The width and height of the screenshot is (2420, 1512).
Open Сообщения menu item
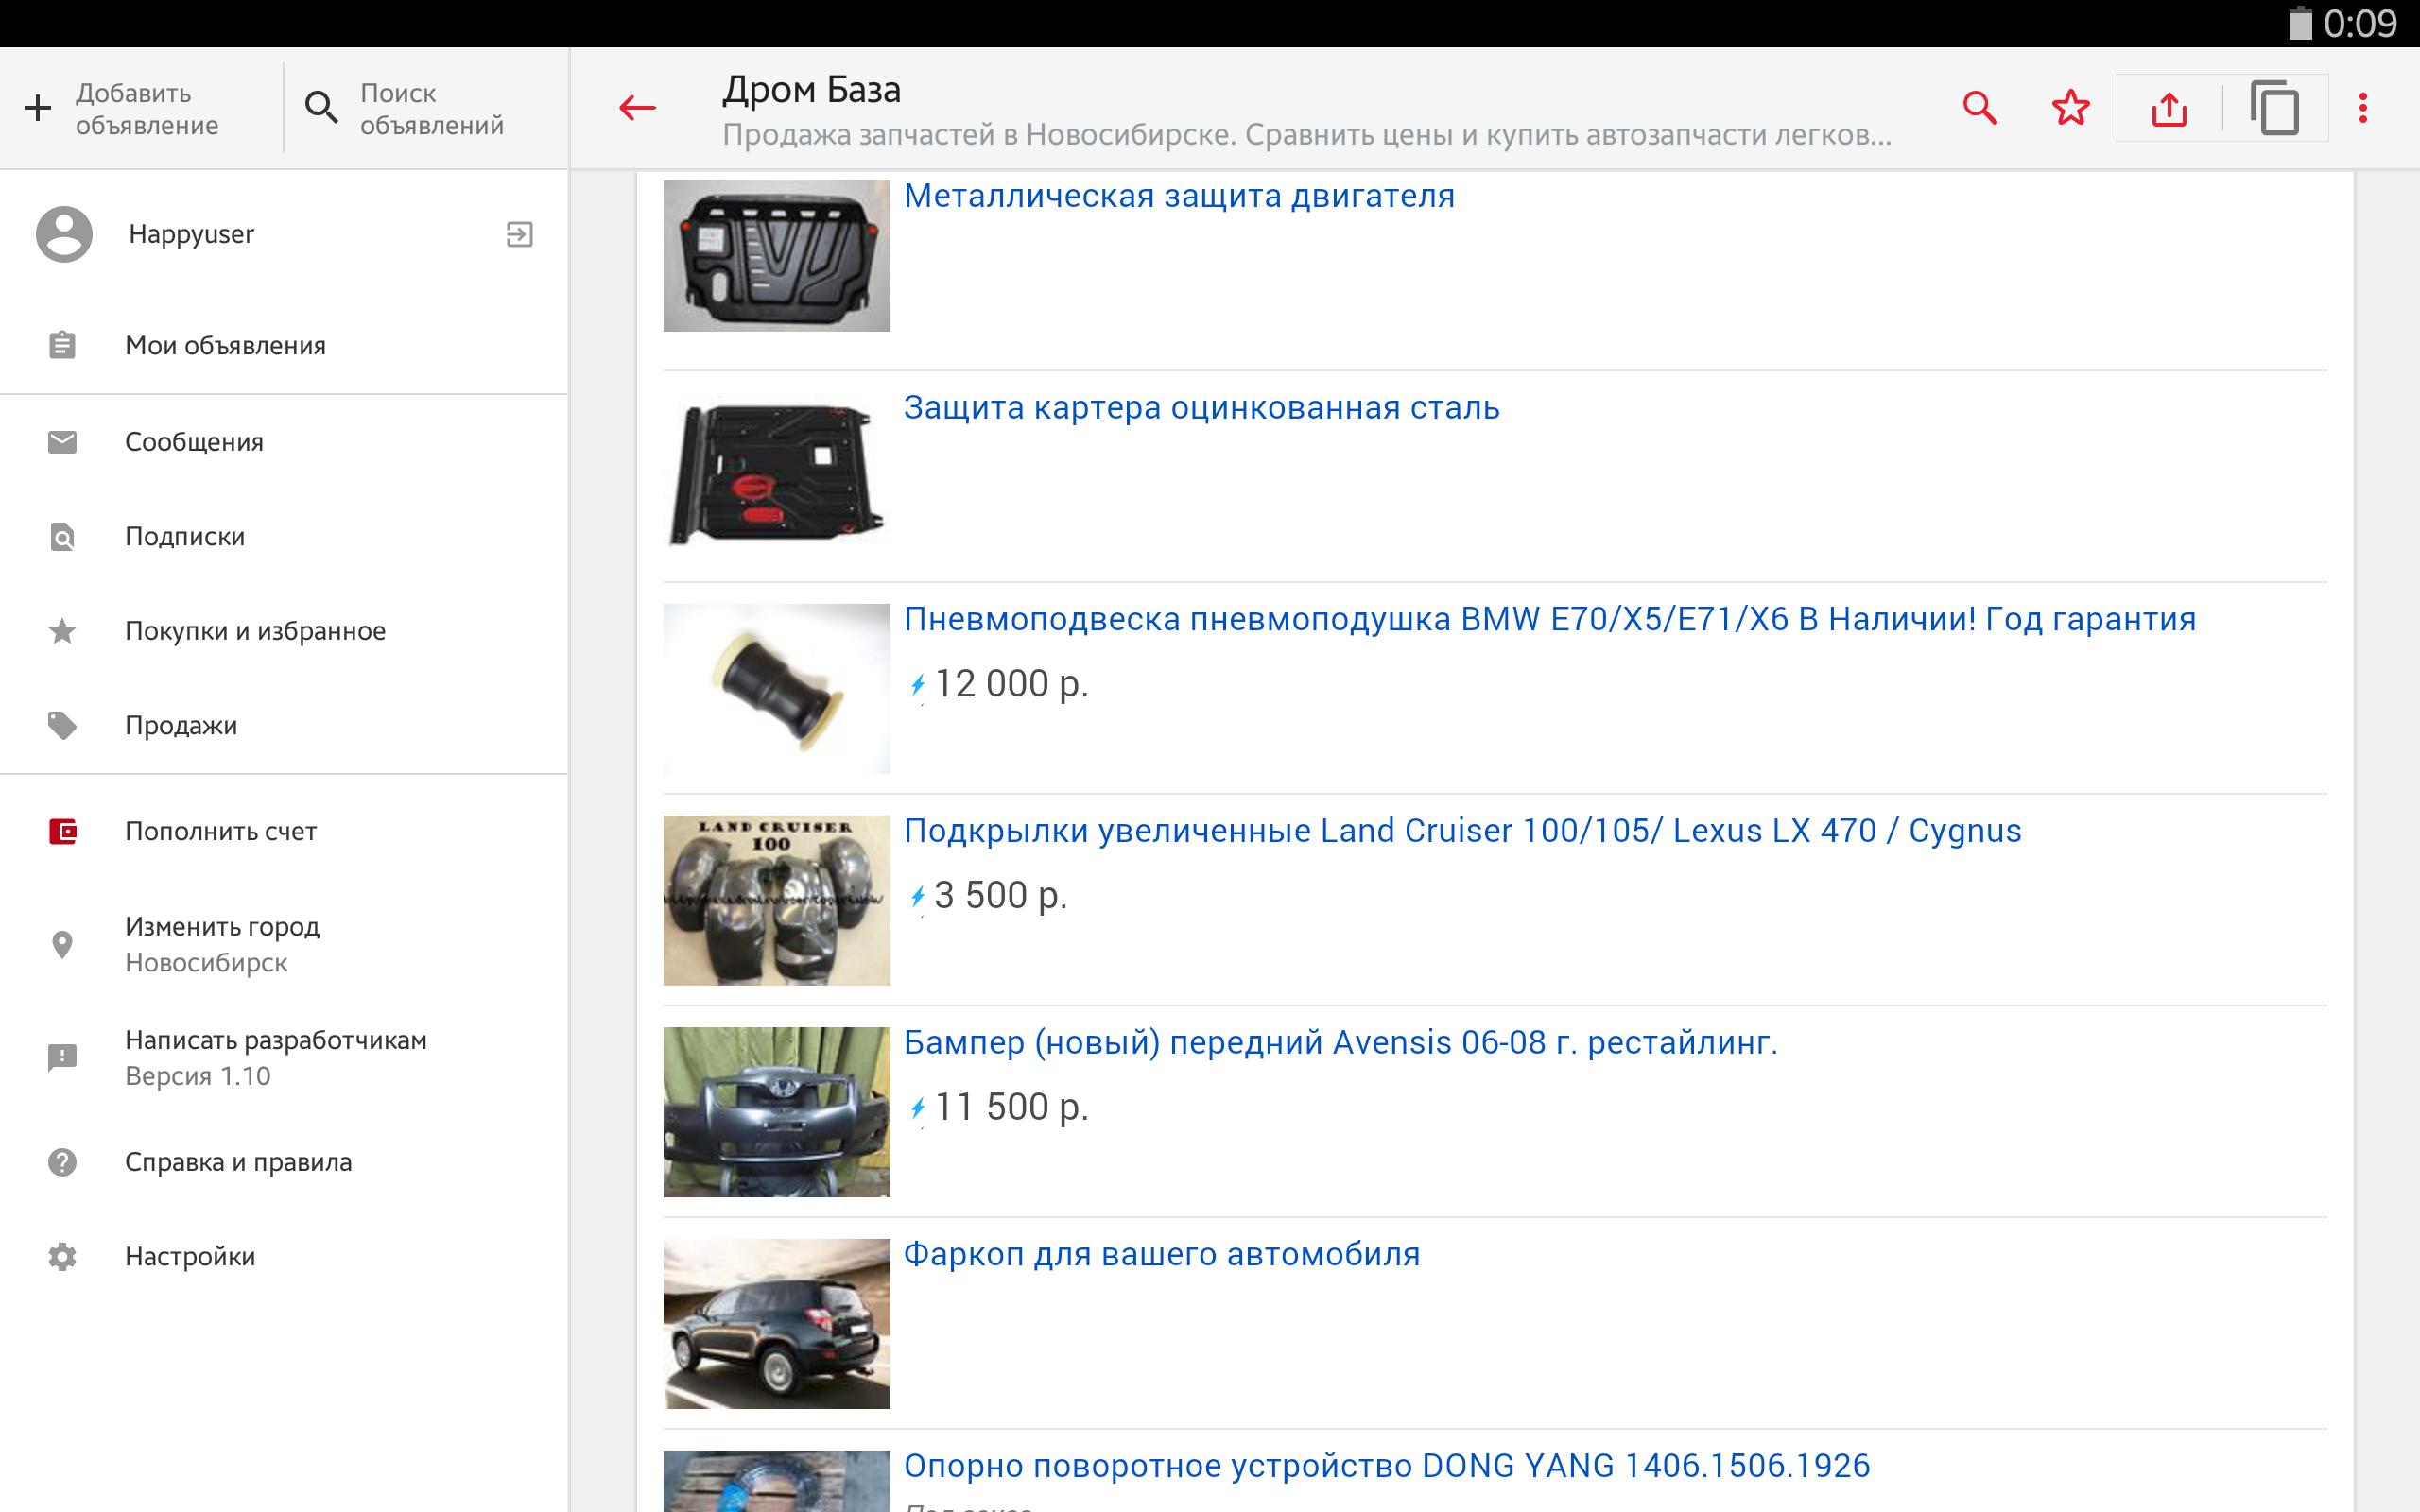click(284, 441)
